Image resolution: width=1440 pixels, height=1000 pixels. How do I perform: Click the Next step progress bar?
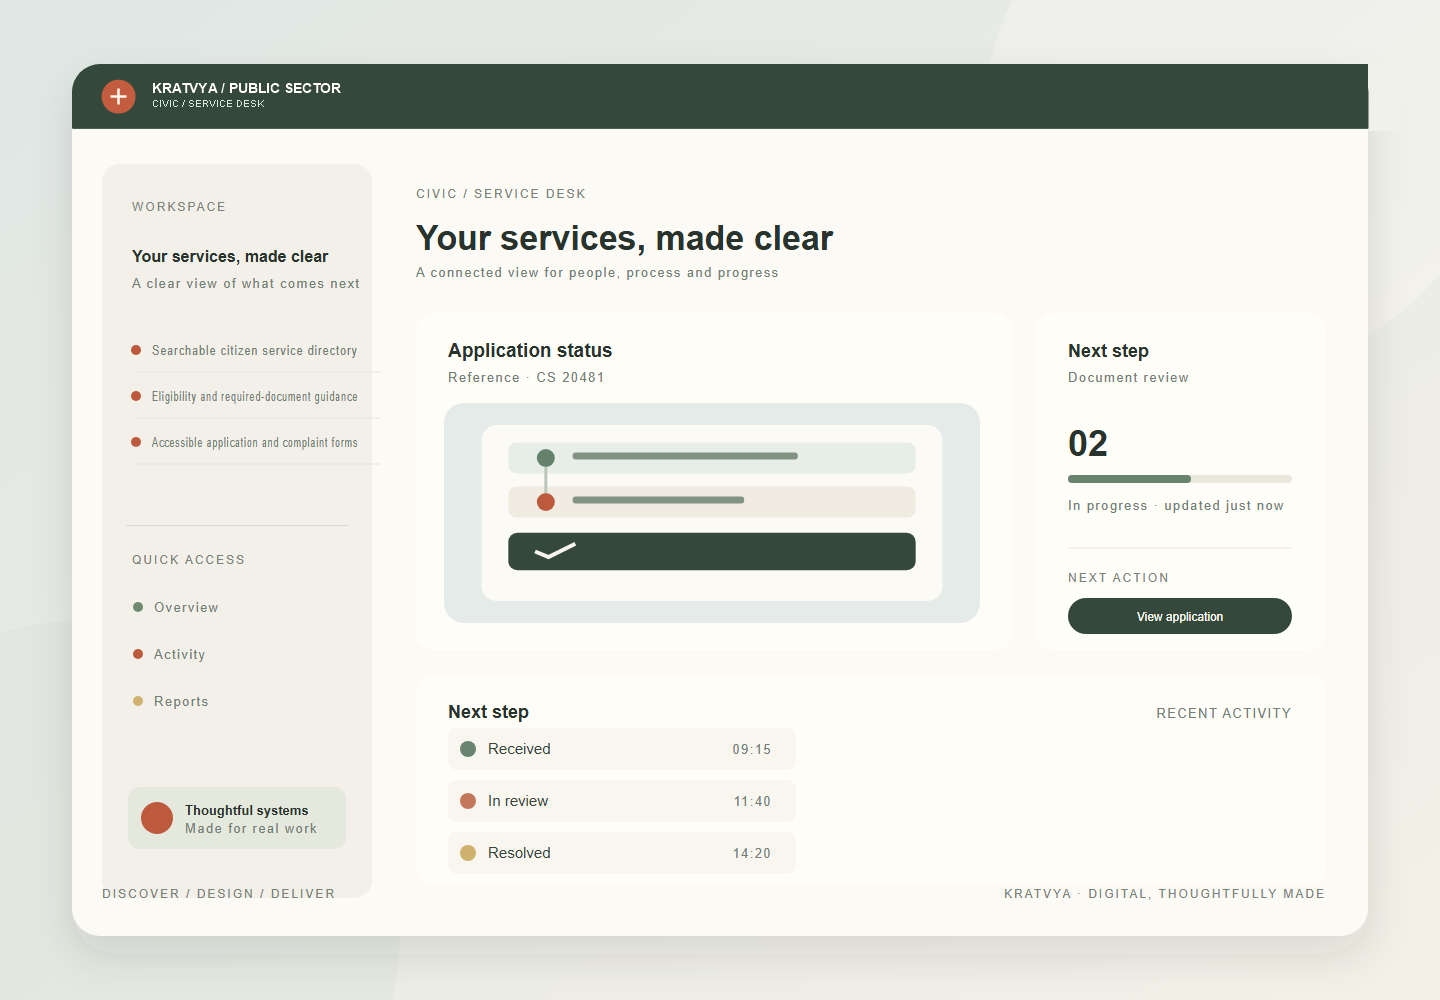coord(1180,479)
